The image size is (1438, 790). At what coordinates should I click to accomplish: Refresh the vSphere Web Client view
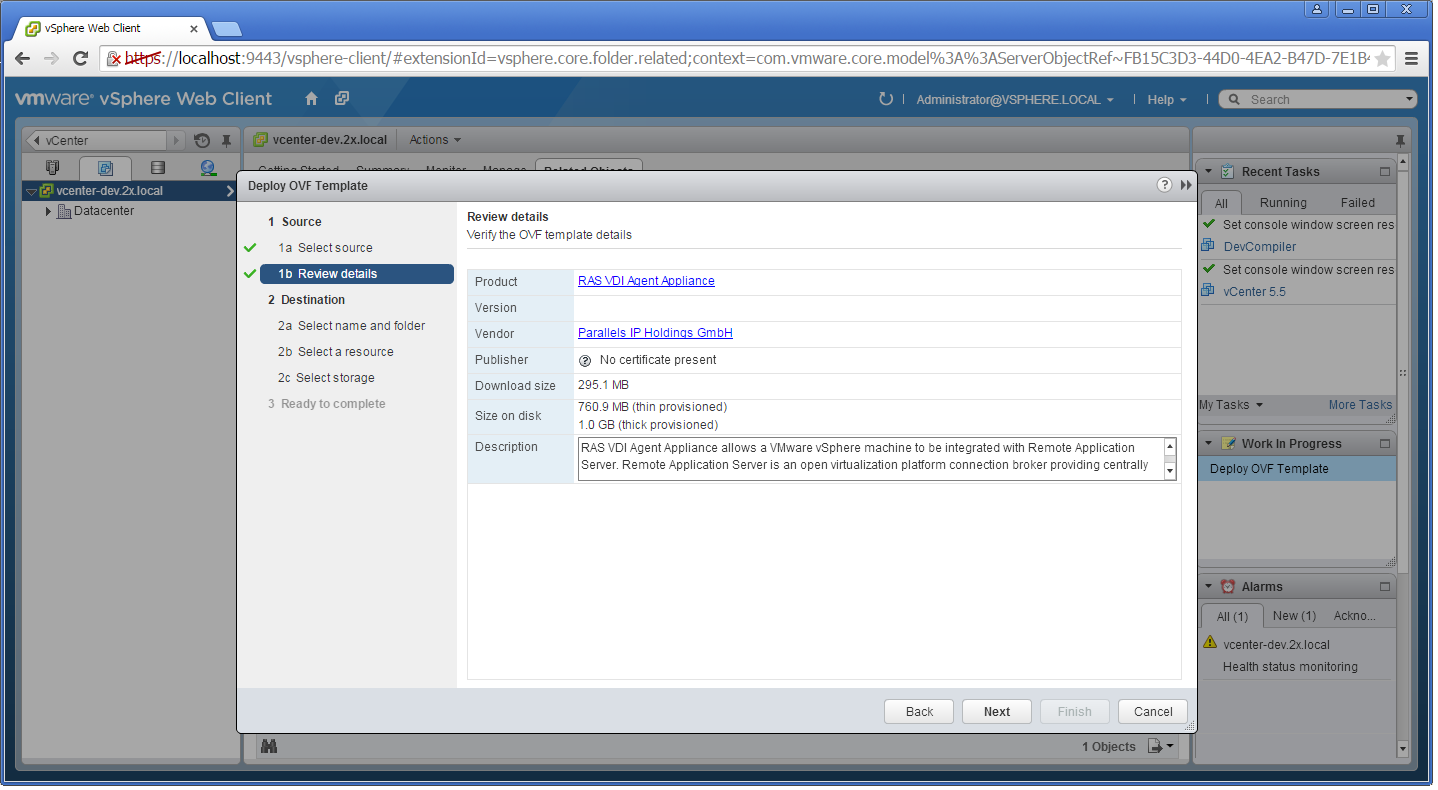885,99
